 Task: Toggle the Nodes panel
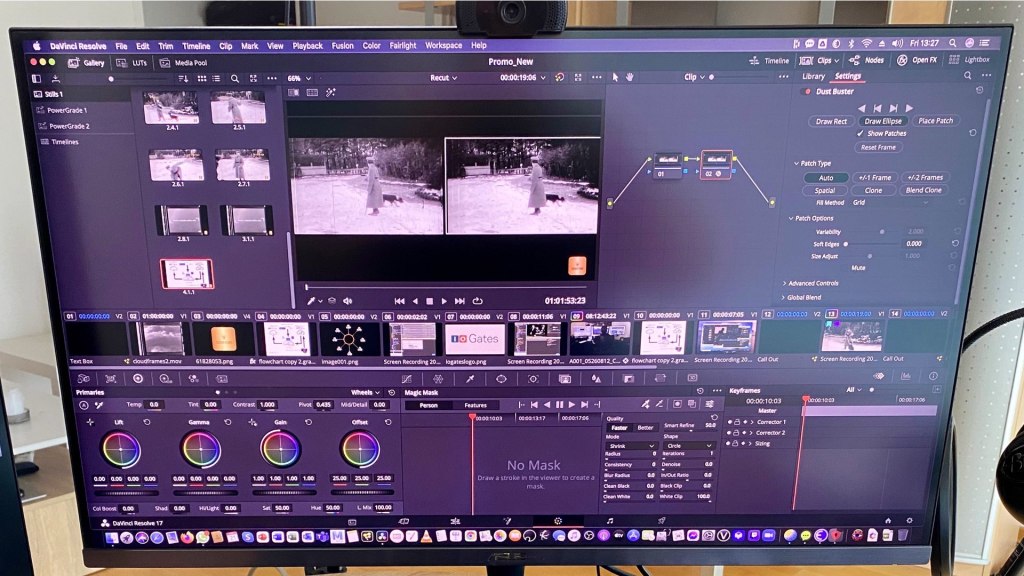tap(866, 60)
